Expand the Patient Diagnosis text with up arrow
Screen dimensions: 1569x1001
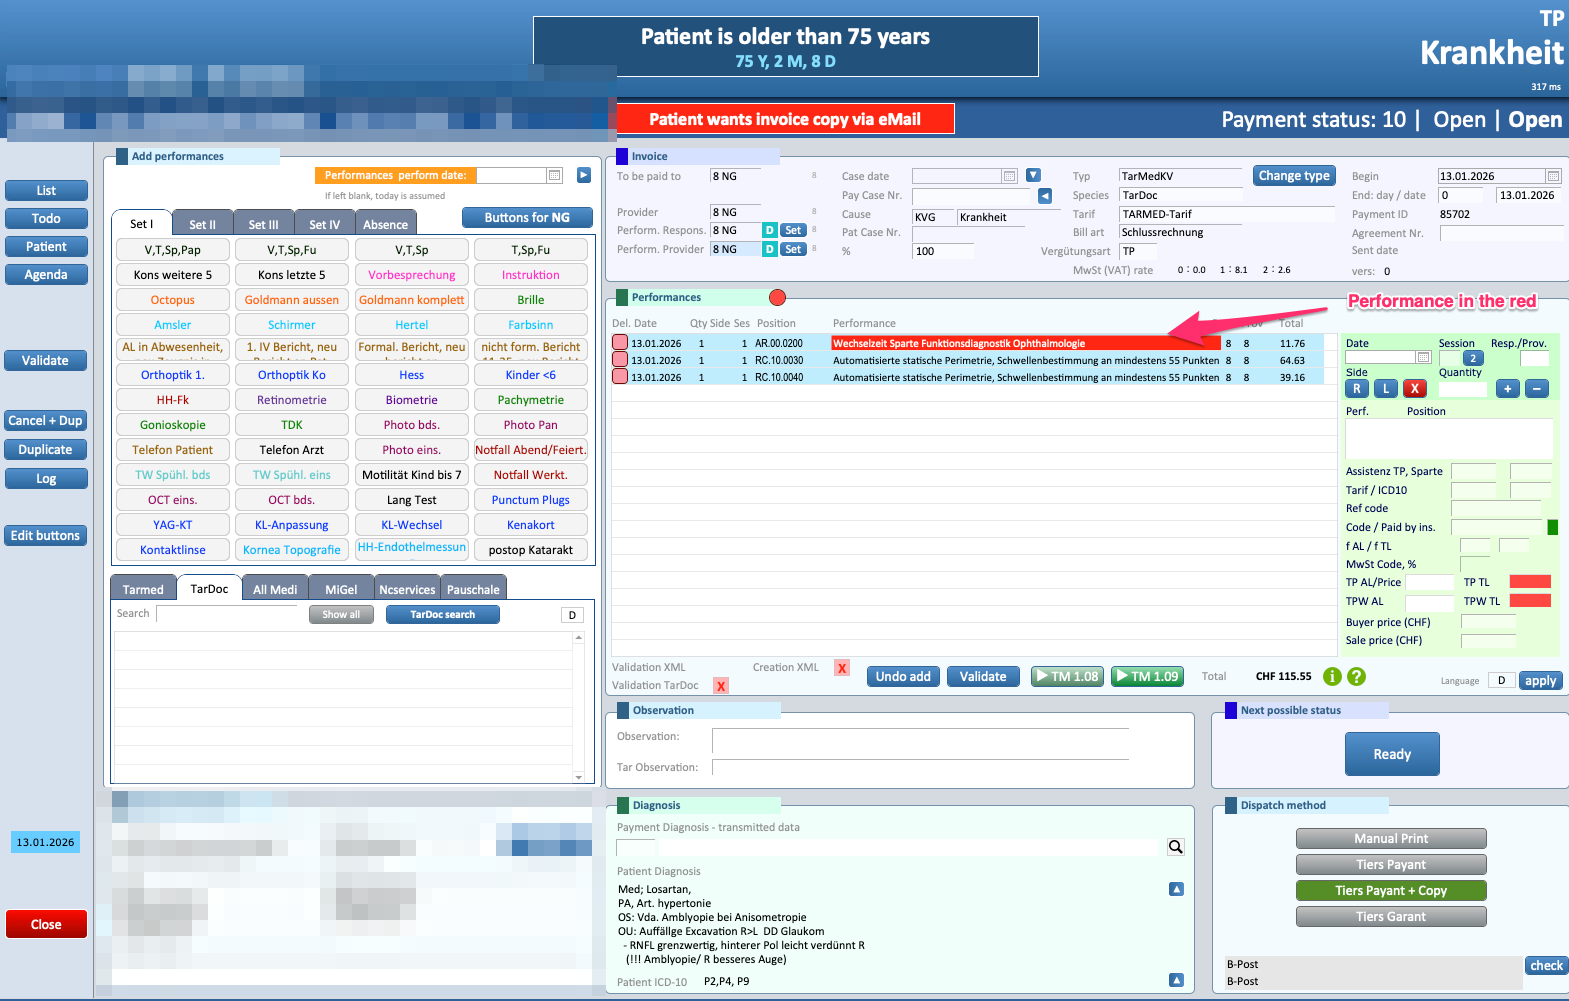click(1176, 889)
